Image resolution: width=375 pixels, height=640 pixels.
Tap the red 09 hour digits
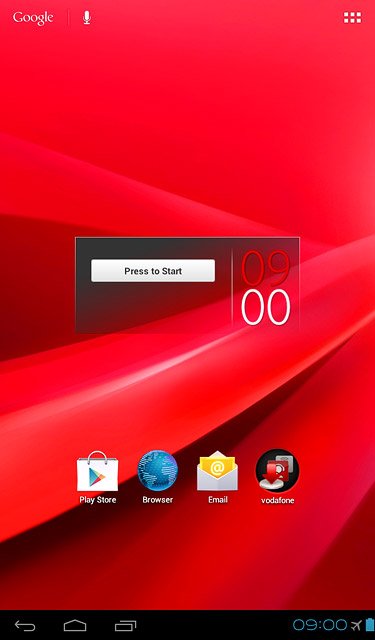(x=266, y=267)
